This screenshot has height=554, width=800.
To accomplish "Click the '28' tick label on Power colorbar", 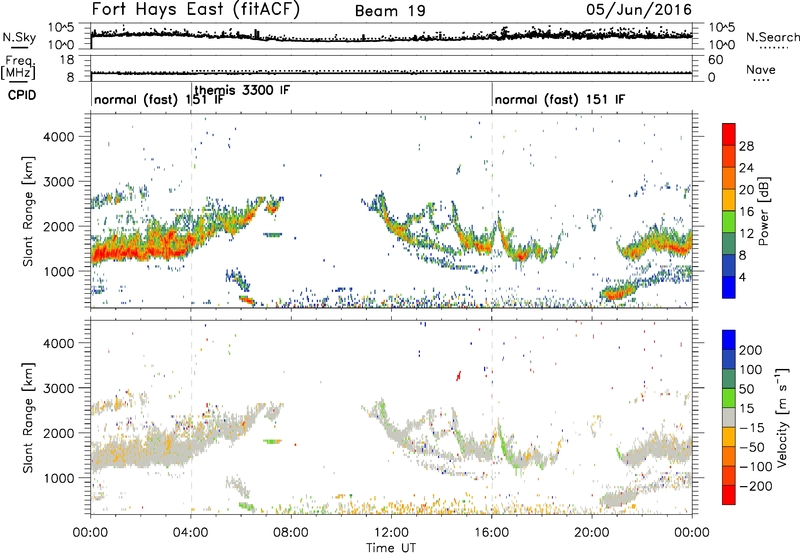I will pos(746,146).
